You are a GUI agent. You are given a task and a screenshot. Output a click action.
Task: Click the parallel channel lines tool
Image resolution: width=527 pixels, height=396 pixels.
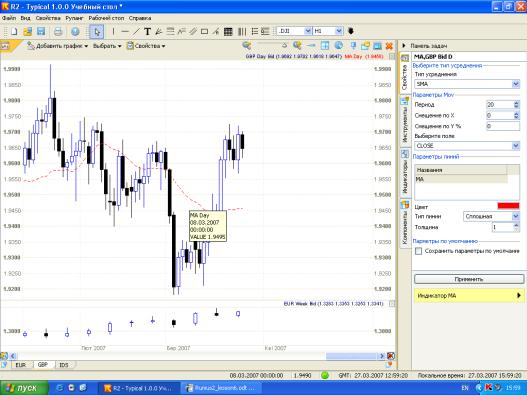click(x=193, y=32)
